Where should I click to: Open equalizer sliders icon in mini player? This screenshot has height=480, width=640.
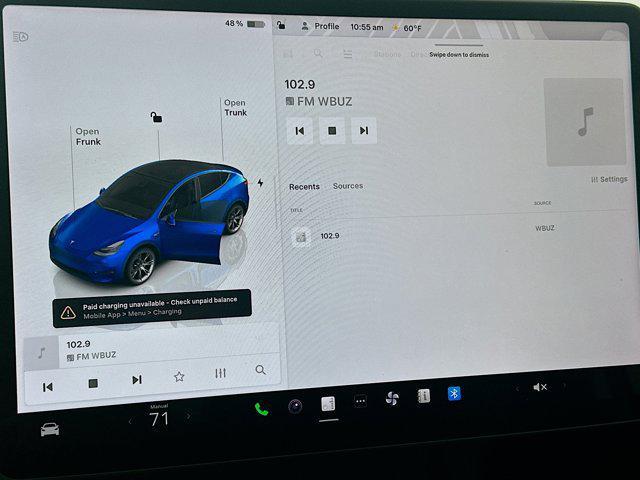pos(220,373)
